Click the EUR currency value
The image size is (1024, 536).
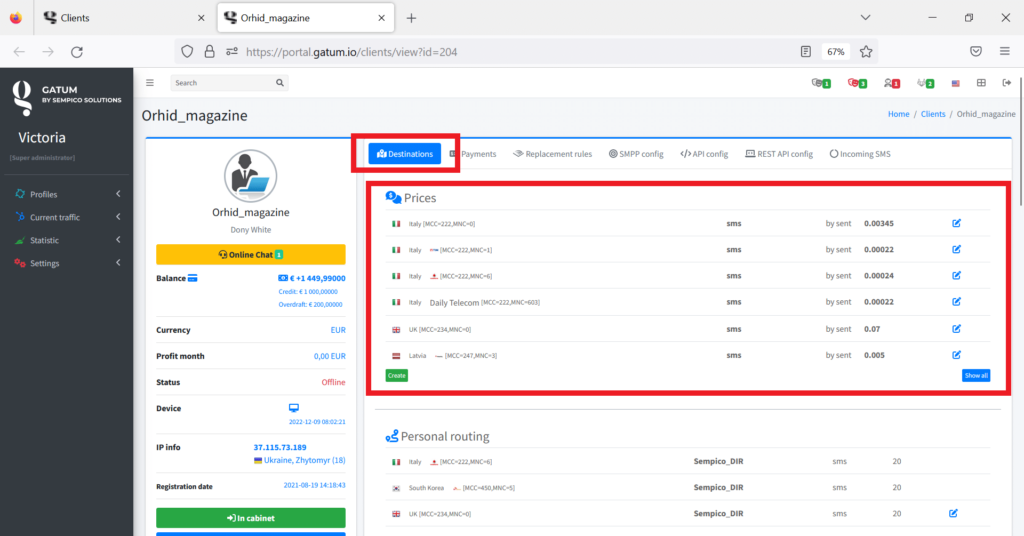tap(338, 330)
